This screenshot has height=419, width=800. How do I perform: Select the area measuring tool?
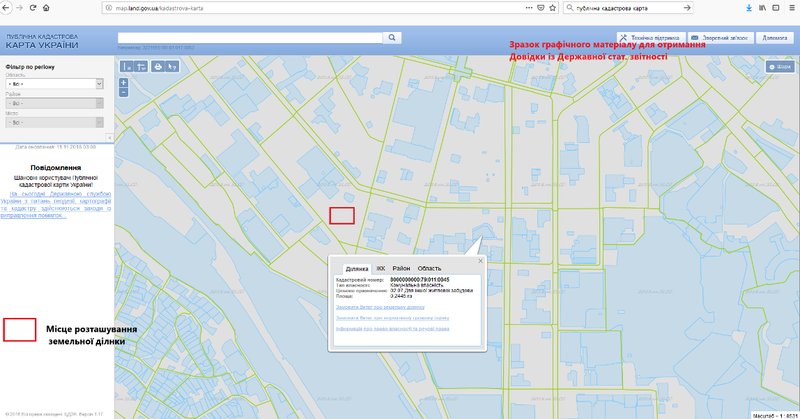coord(141,67)
